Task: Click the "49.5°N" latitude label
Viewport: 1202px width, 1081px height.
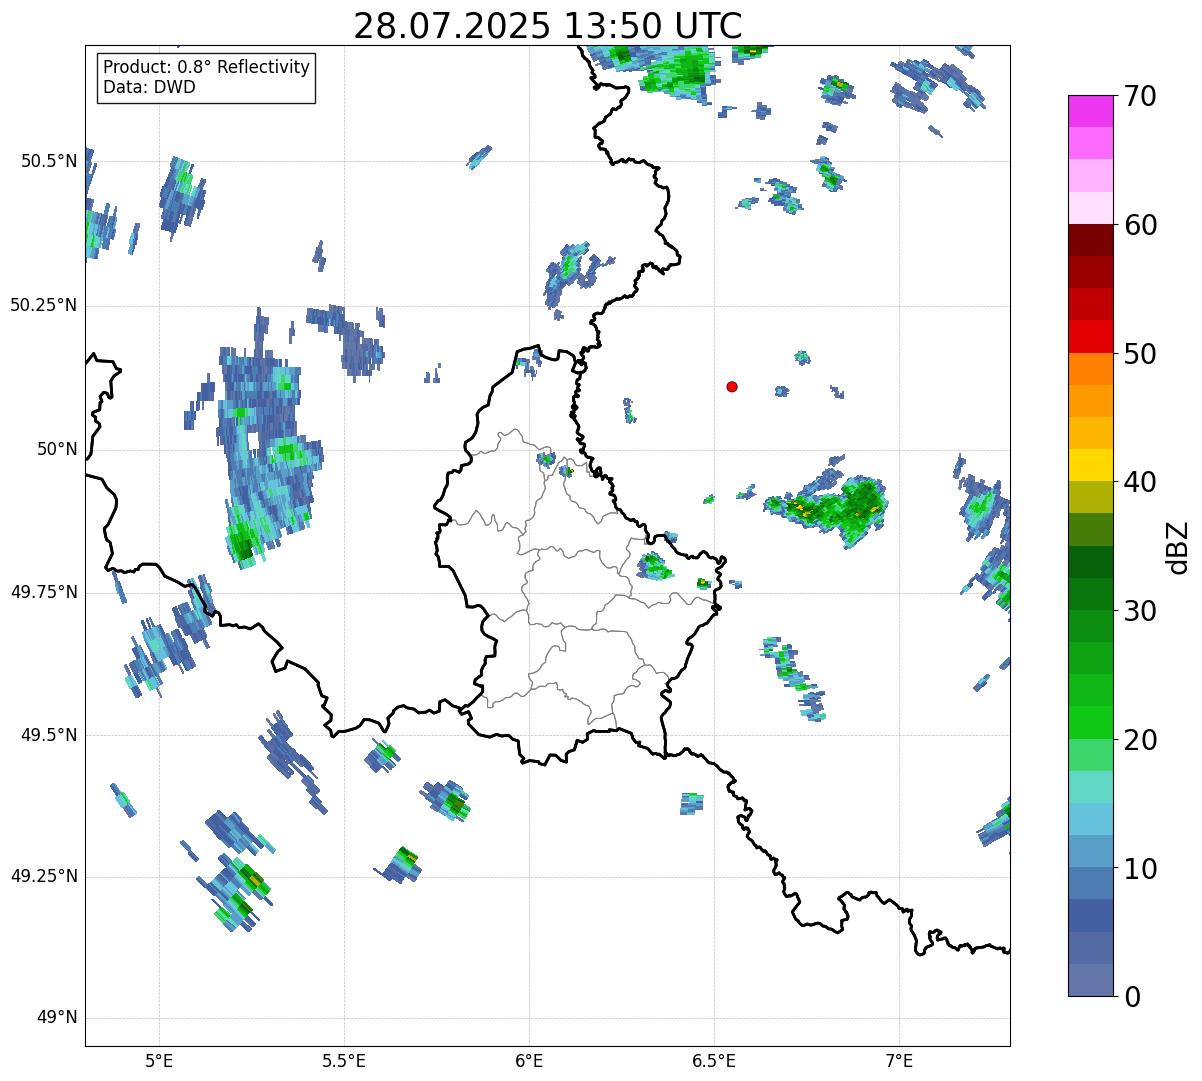Action: pyautogui.click(x=49, y=735)
